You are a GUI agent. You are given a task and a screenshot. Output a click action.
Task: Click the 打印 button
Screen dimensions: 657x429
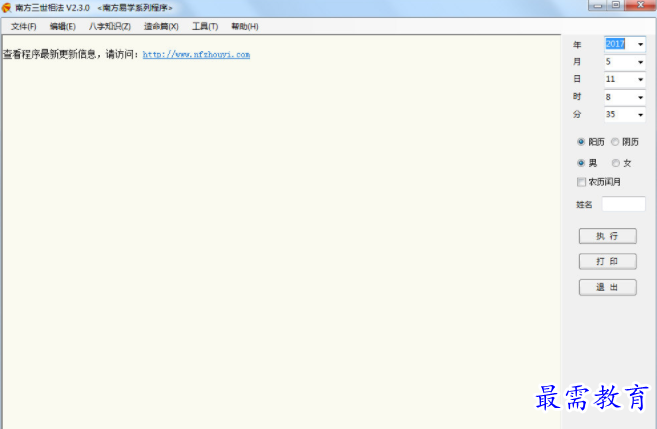tap(608, 261)
